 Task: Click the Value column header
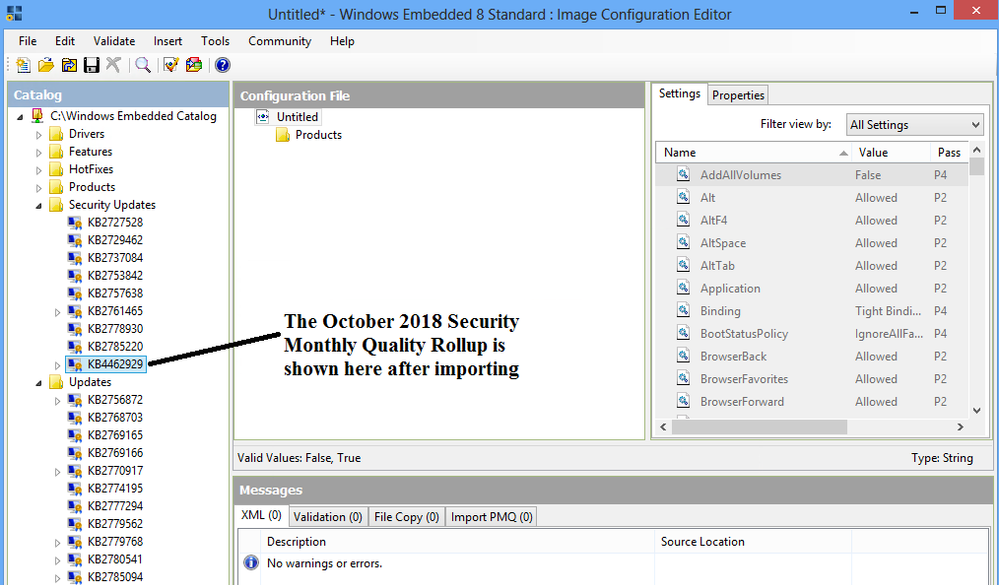891,152
